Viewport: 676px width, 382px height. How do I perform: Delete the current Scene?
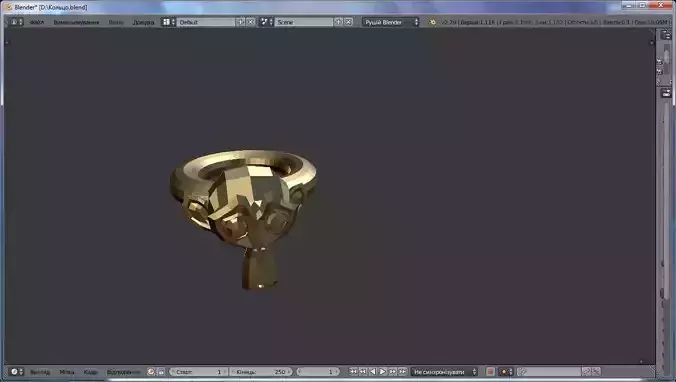[x=348, y=22]
